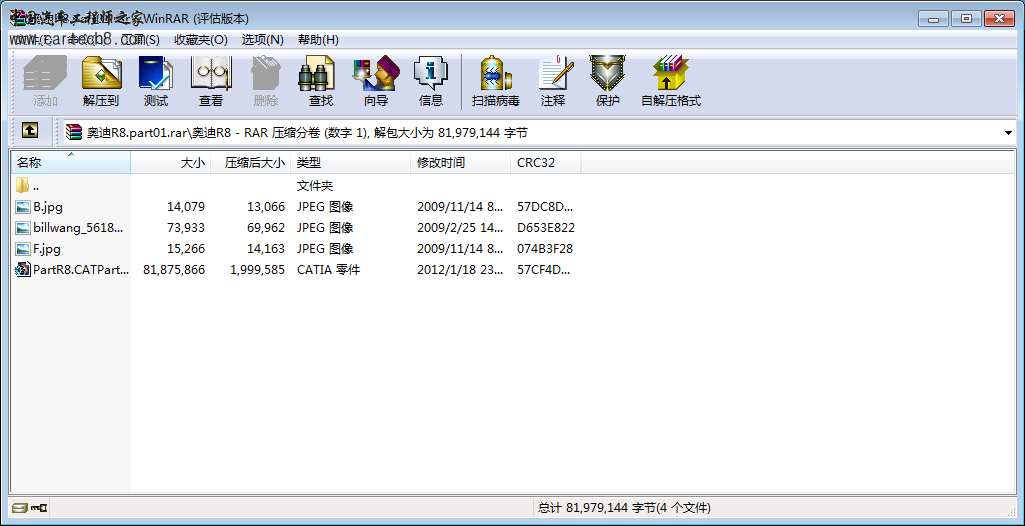Click the Protect (保护) shield icon
1025x526 pixels.
[x=607, y=73]
